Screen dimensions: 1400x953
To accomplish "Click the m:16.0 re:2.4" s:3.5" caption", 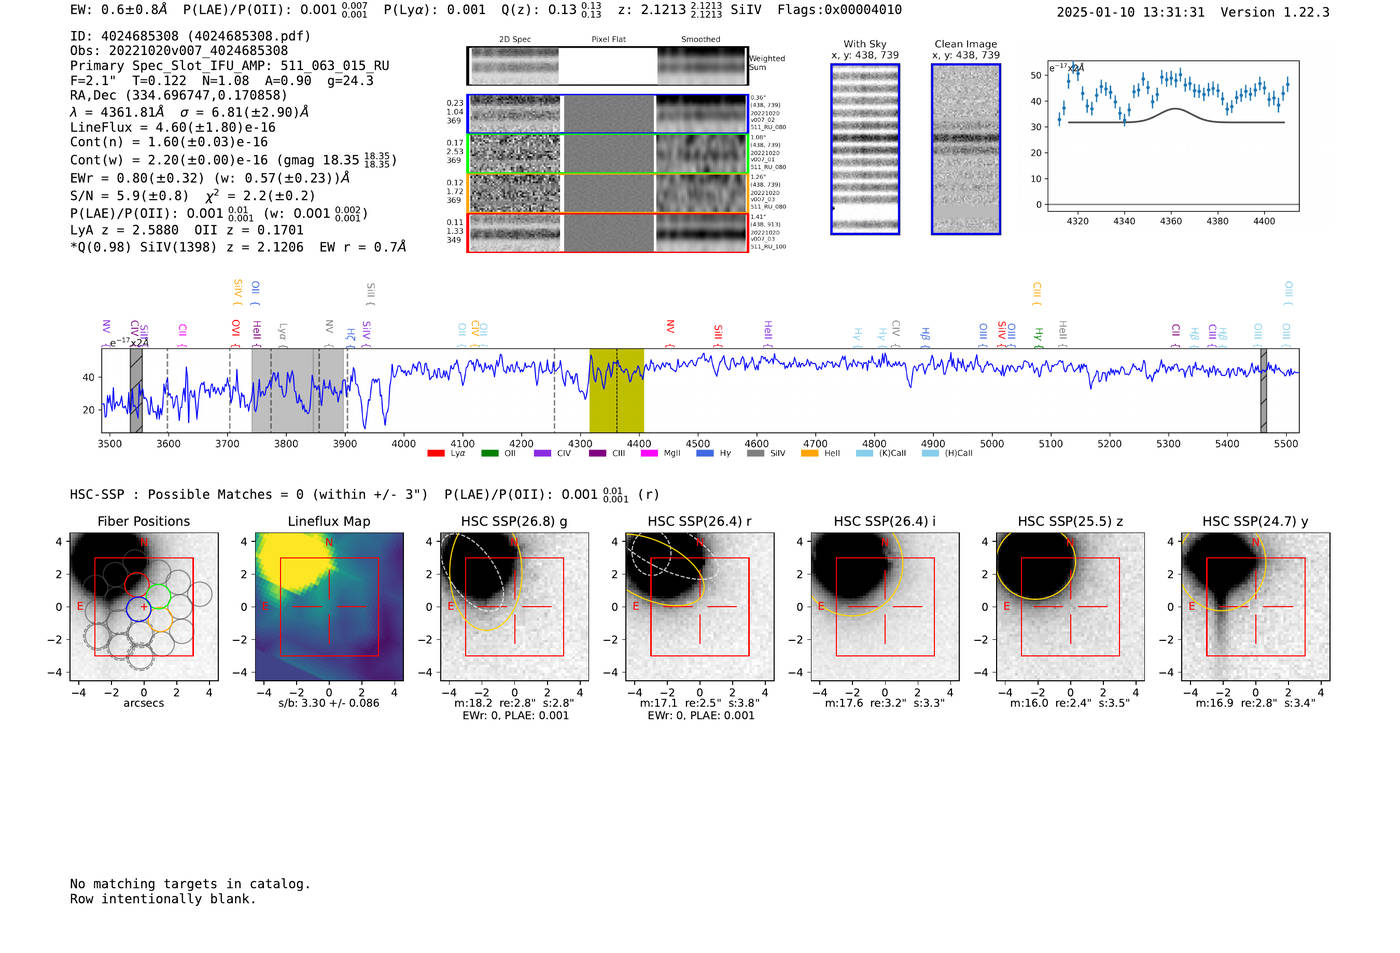I will click(x=1070, y=703).
